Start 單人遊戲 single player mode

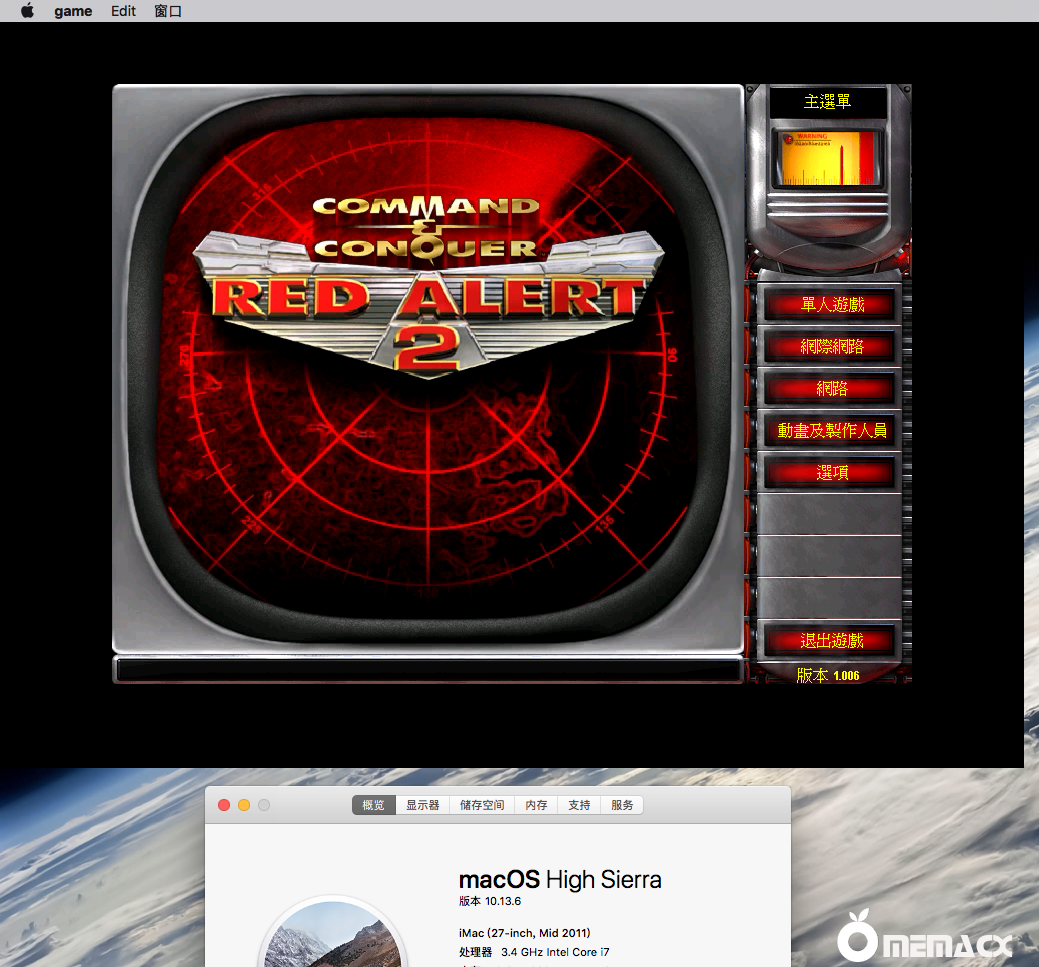(831, 305)
